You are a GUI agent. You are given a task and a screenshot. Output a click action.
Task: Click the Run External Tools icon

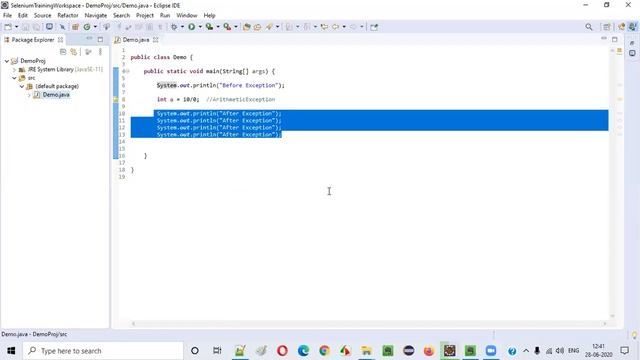tap(227, 27)
